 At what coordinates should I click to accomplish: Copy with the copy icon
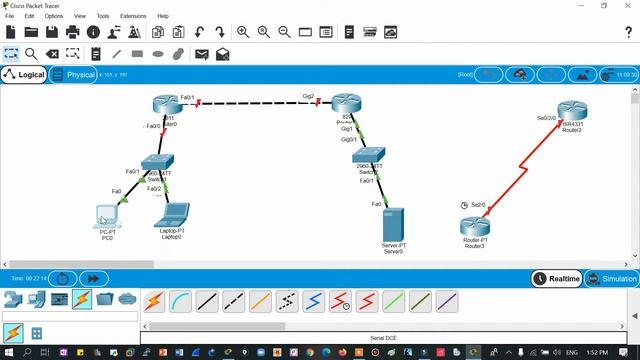click(158, 32)
